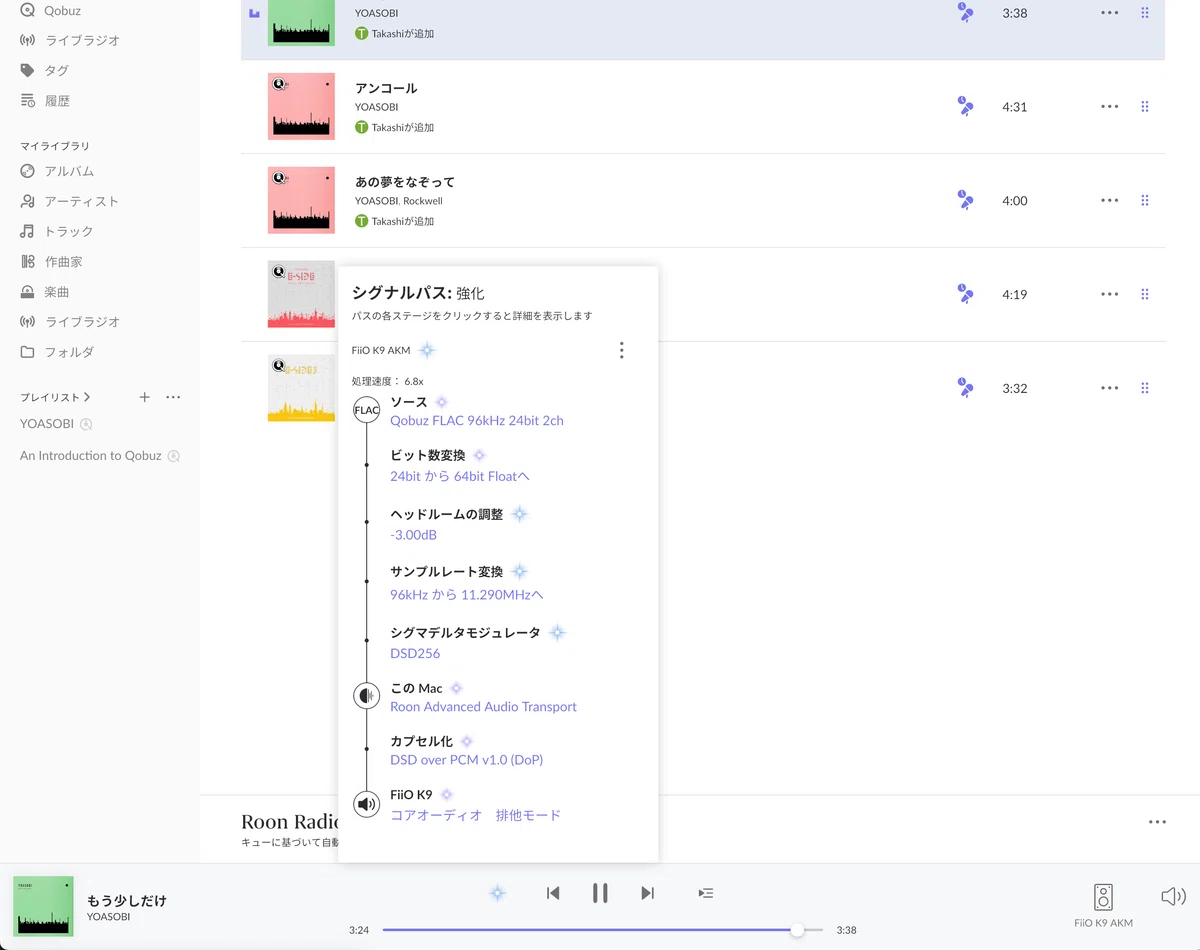
Task: Select the あの夢をなぞって album thumbnail
Action: [x=301, y=200]
